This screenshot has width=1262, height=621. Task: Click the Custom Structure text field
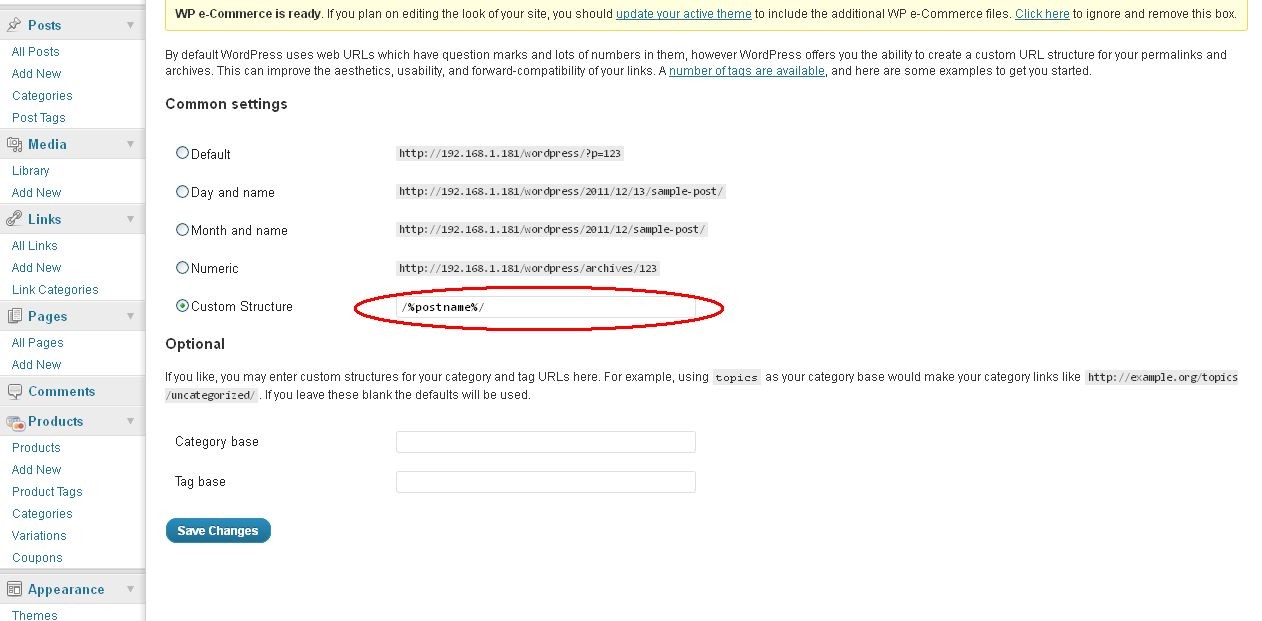pyautogui.click(x=546, y=307)
